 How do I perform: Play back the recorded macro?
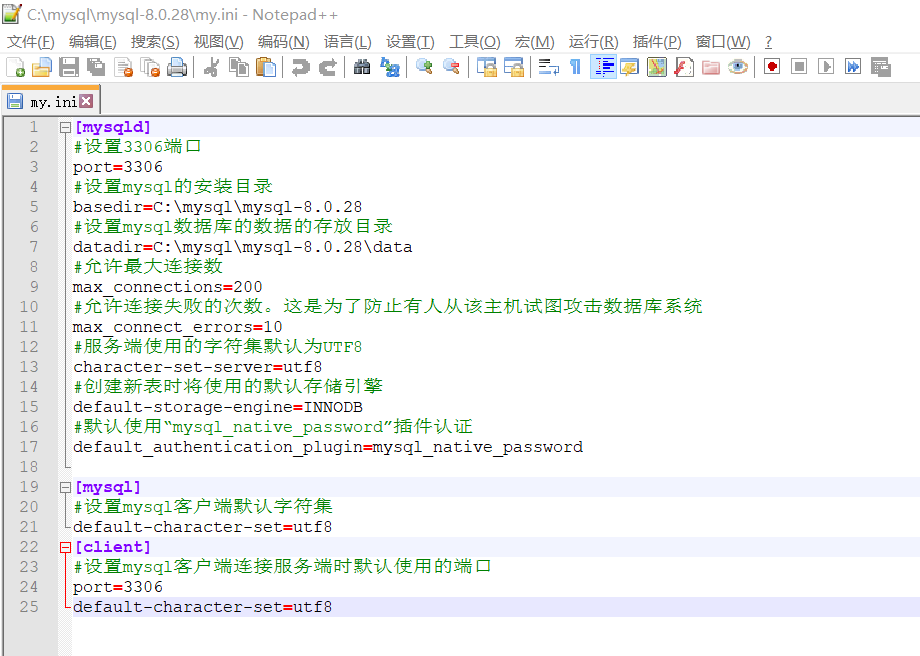(826, 67)
